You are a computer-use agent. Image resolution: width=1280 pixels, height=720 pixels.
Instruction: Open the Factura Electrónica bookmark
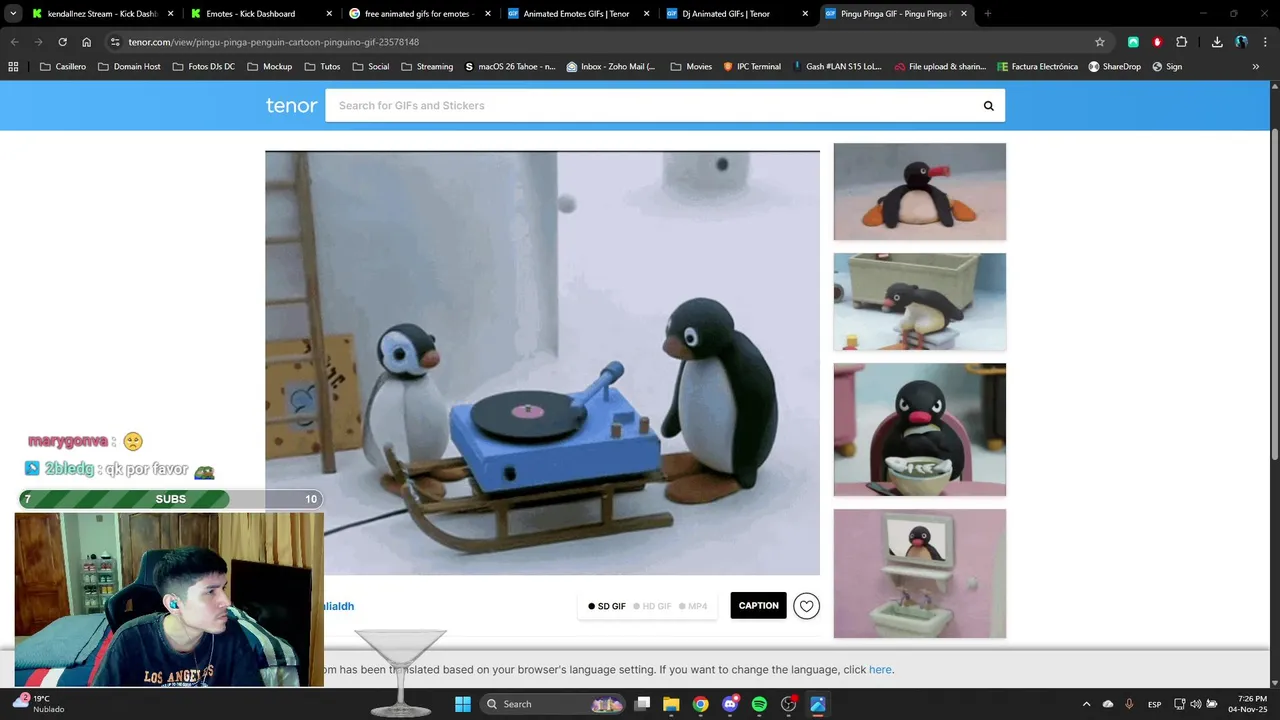click(1037, 67)
